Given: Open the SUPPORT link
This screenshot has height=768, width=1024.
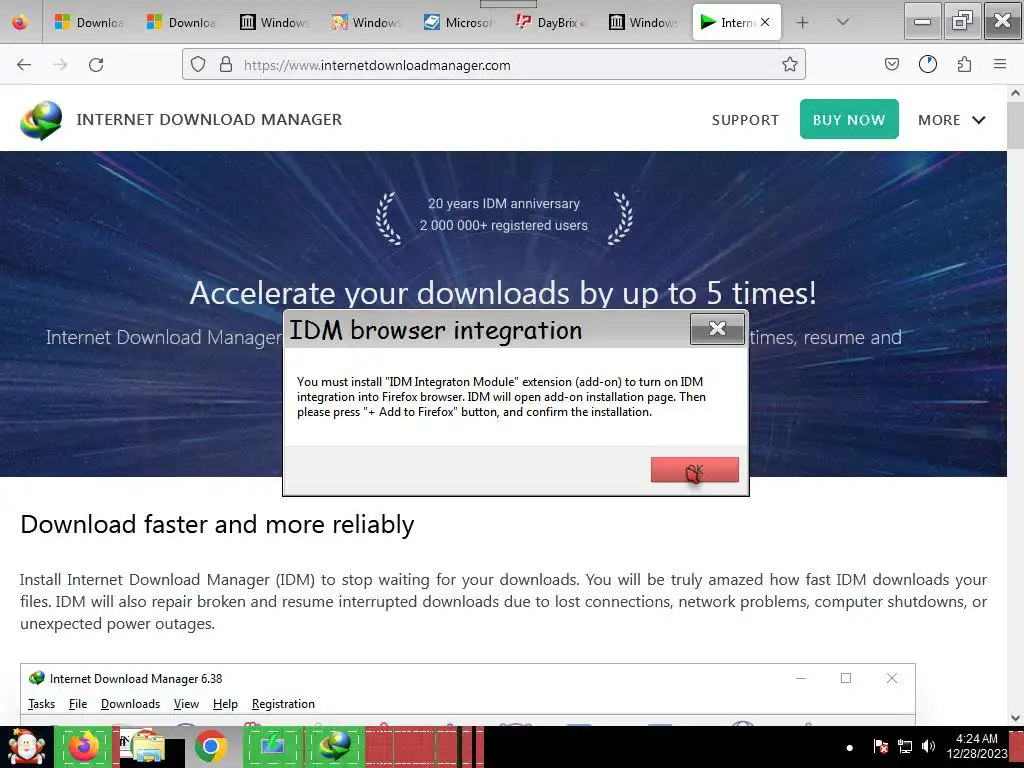Looking at the screenshot, I should pyautogui.click(x=745, y=120).
